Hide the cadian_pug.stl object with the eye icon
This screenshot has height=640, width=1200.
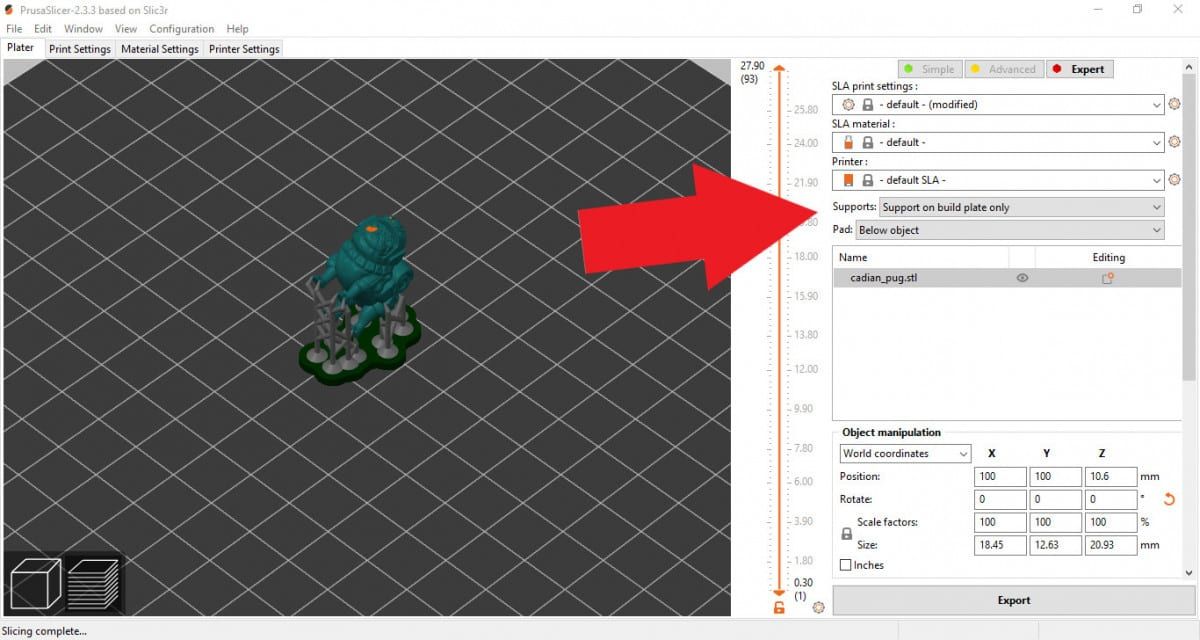coord(1022,277)
